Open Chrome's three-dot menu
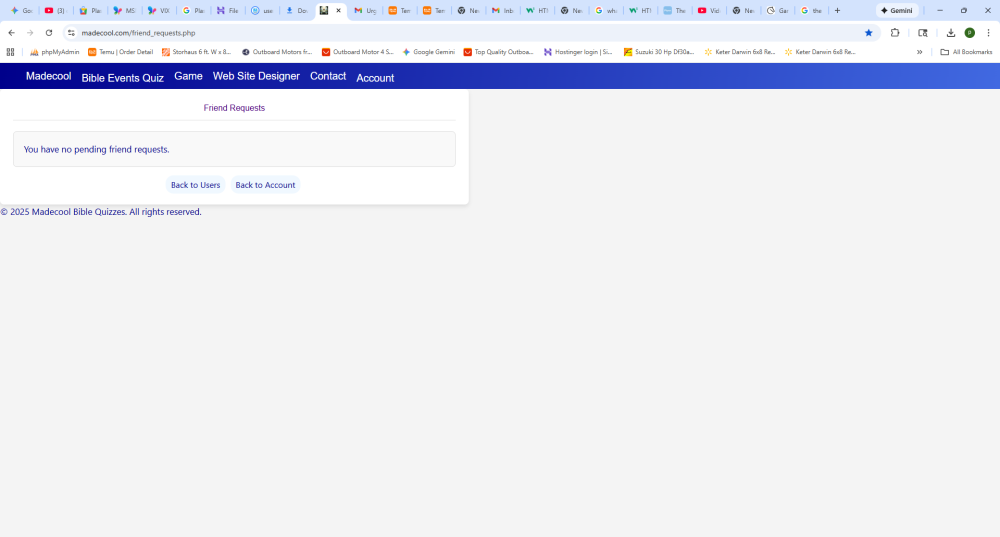The image size is (1000, 537). click(x=988, y=33)
